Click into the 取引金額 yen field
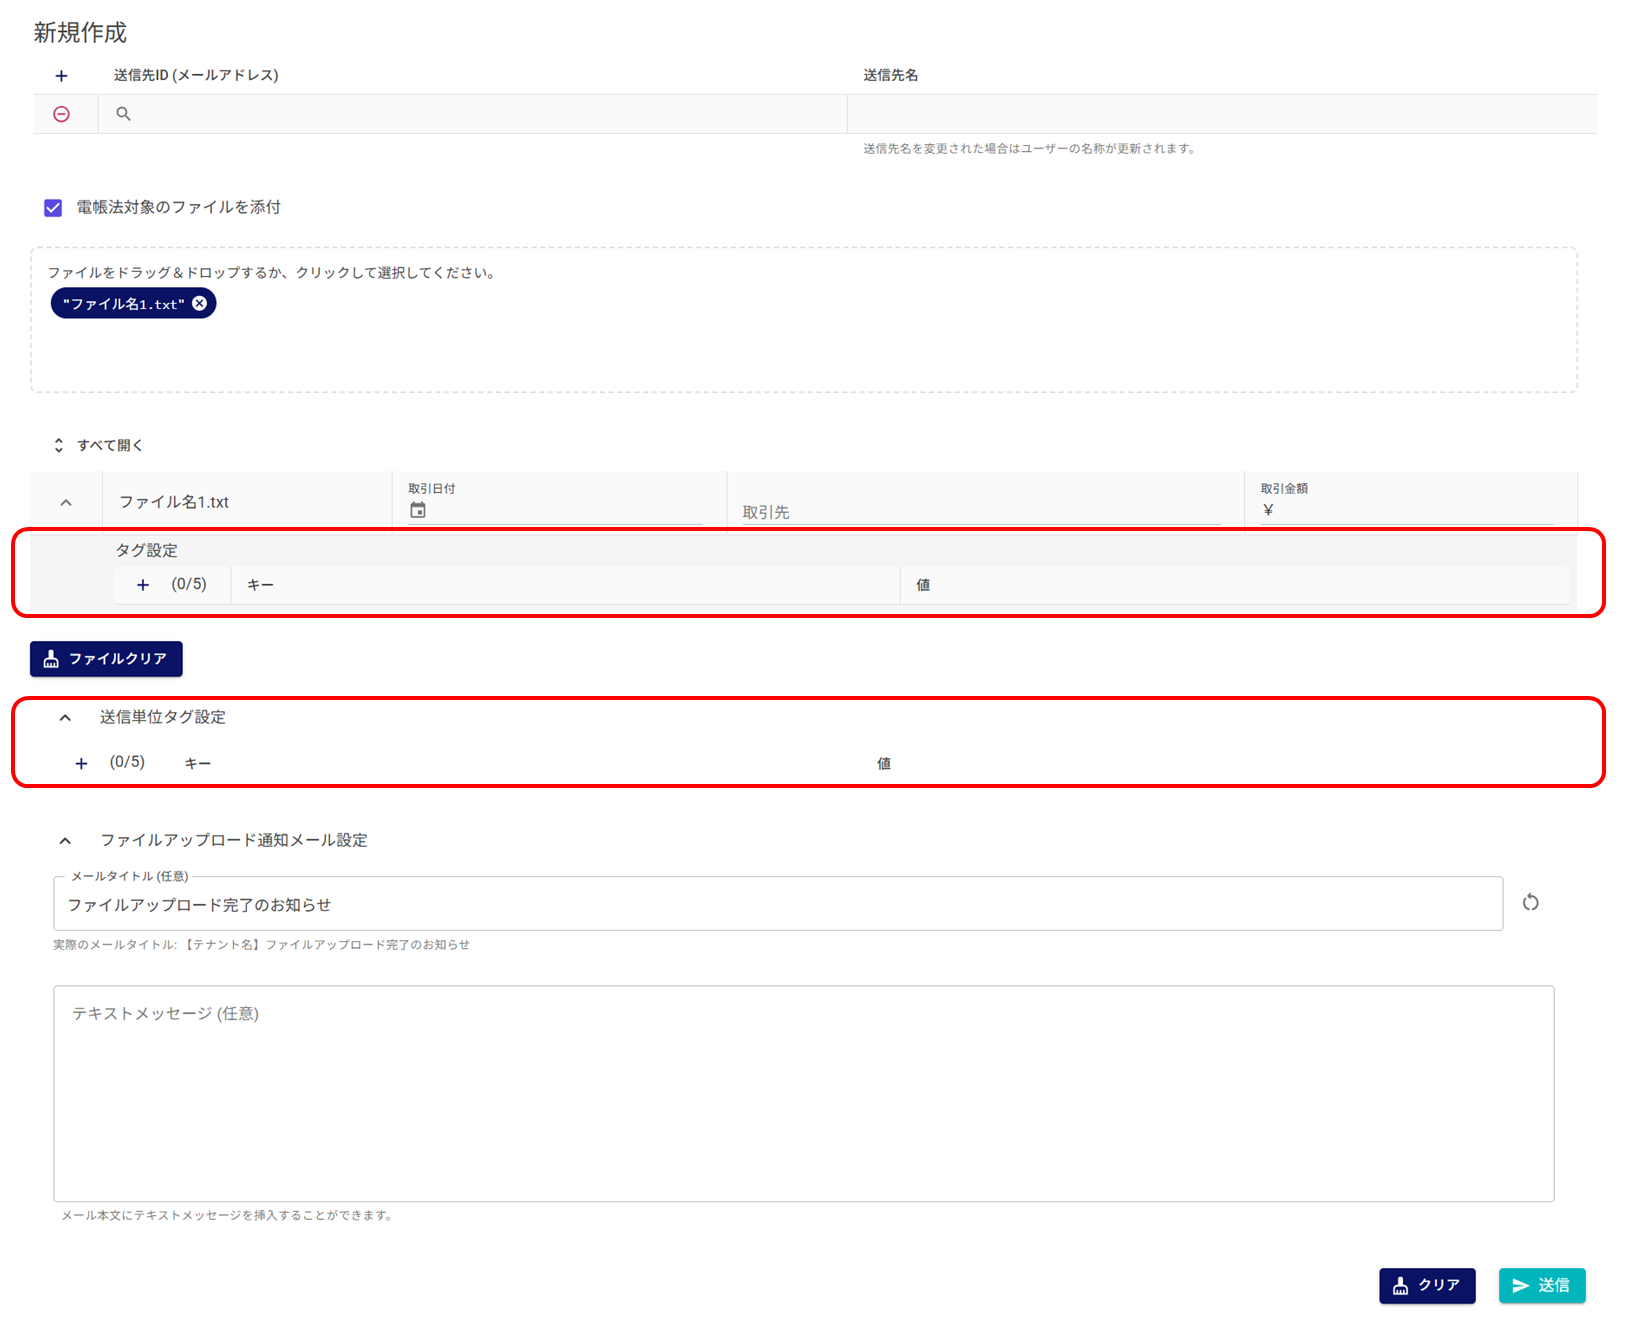Viewport: 1630px width, 1320px height. tap(1410, 510)
